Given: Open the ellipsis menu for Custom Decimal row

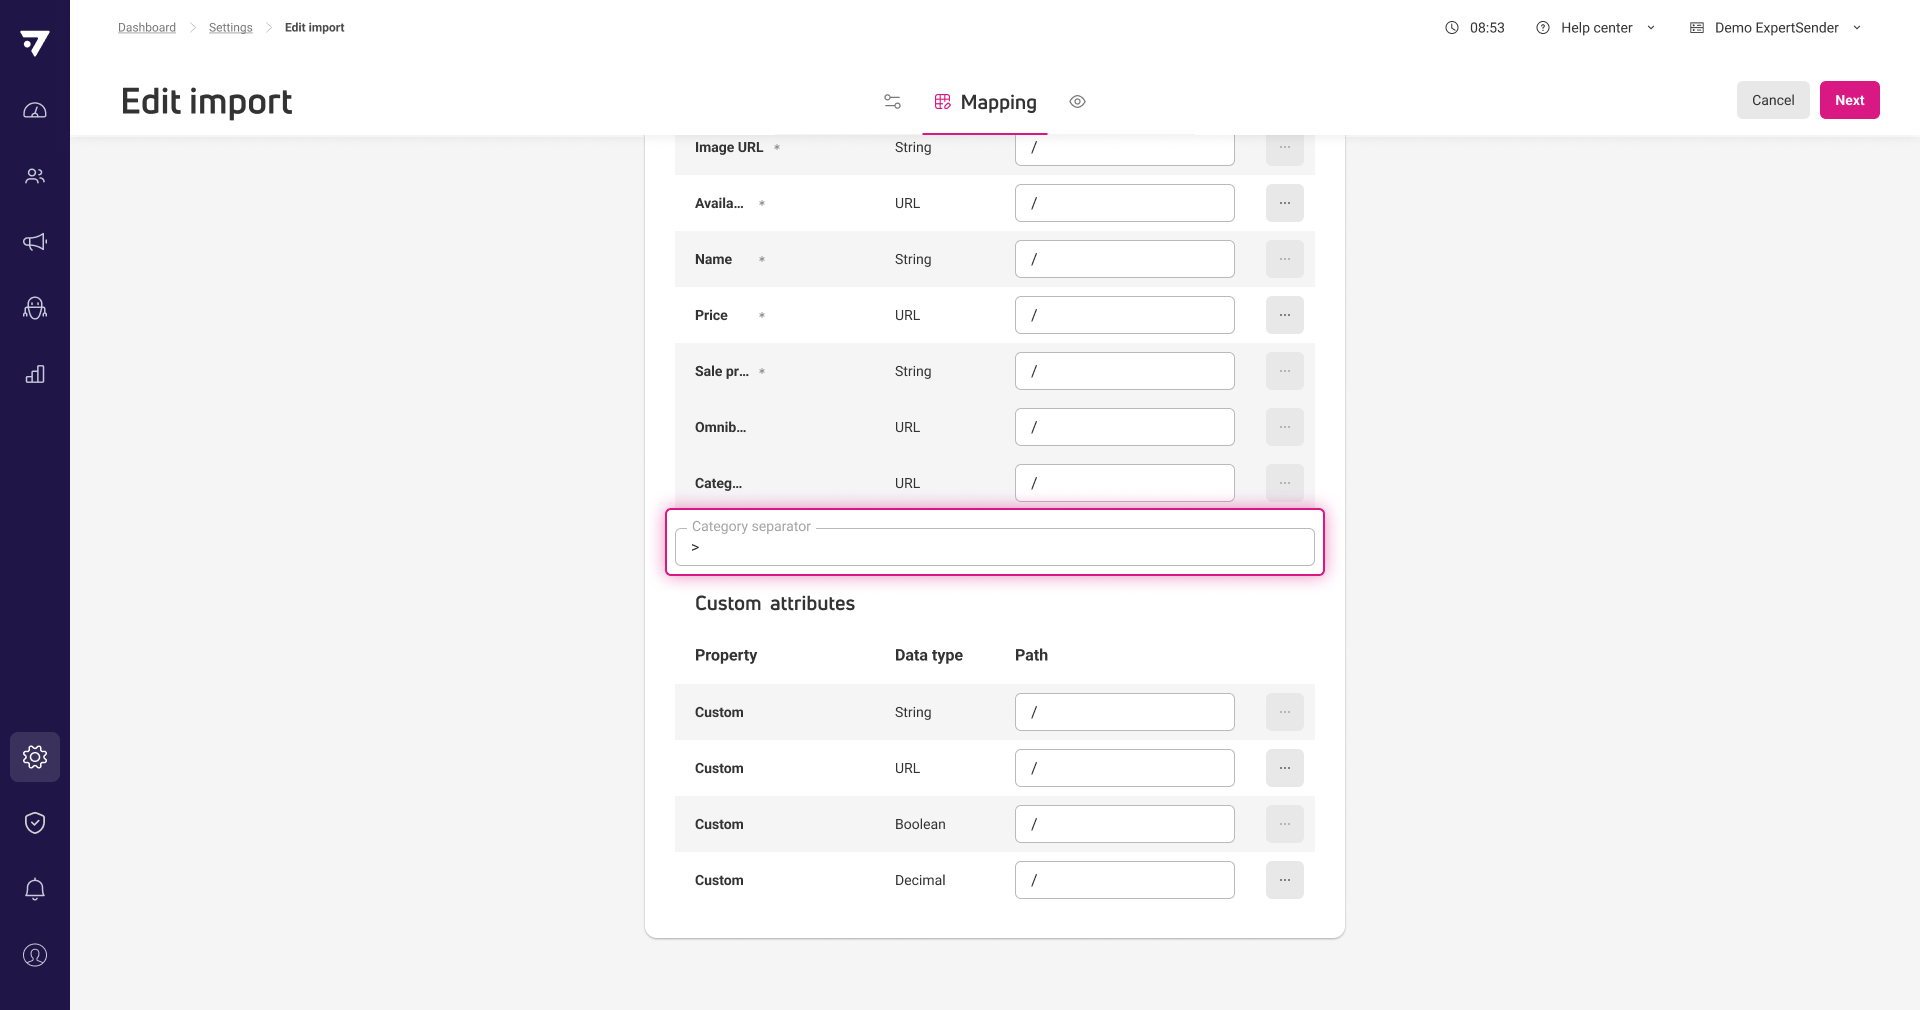Looking at the screenshot, I should pos(1285,880).
